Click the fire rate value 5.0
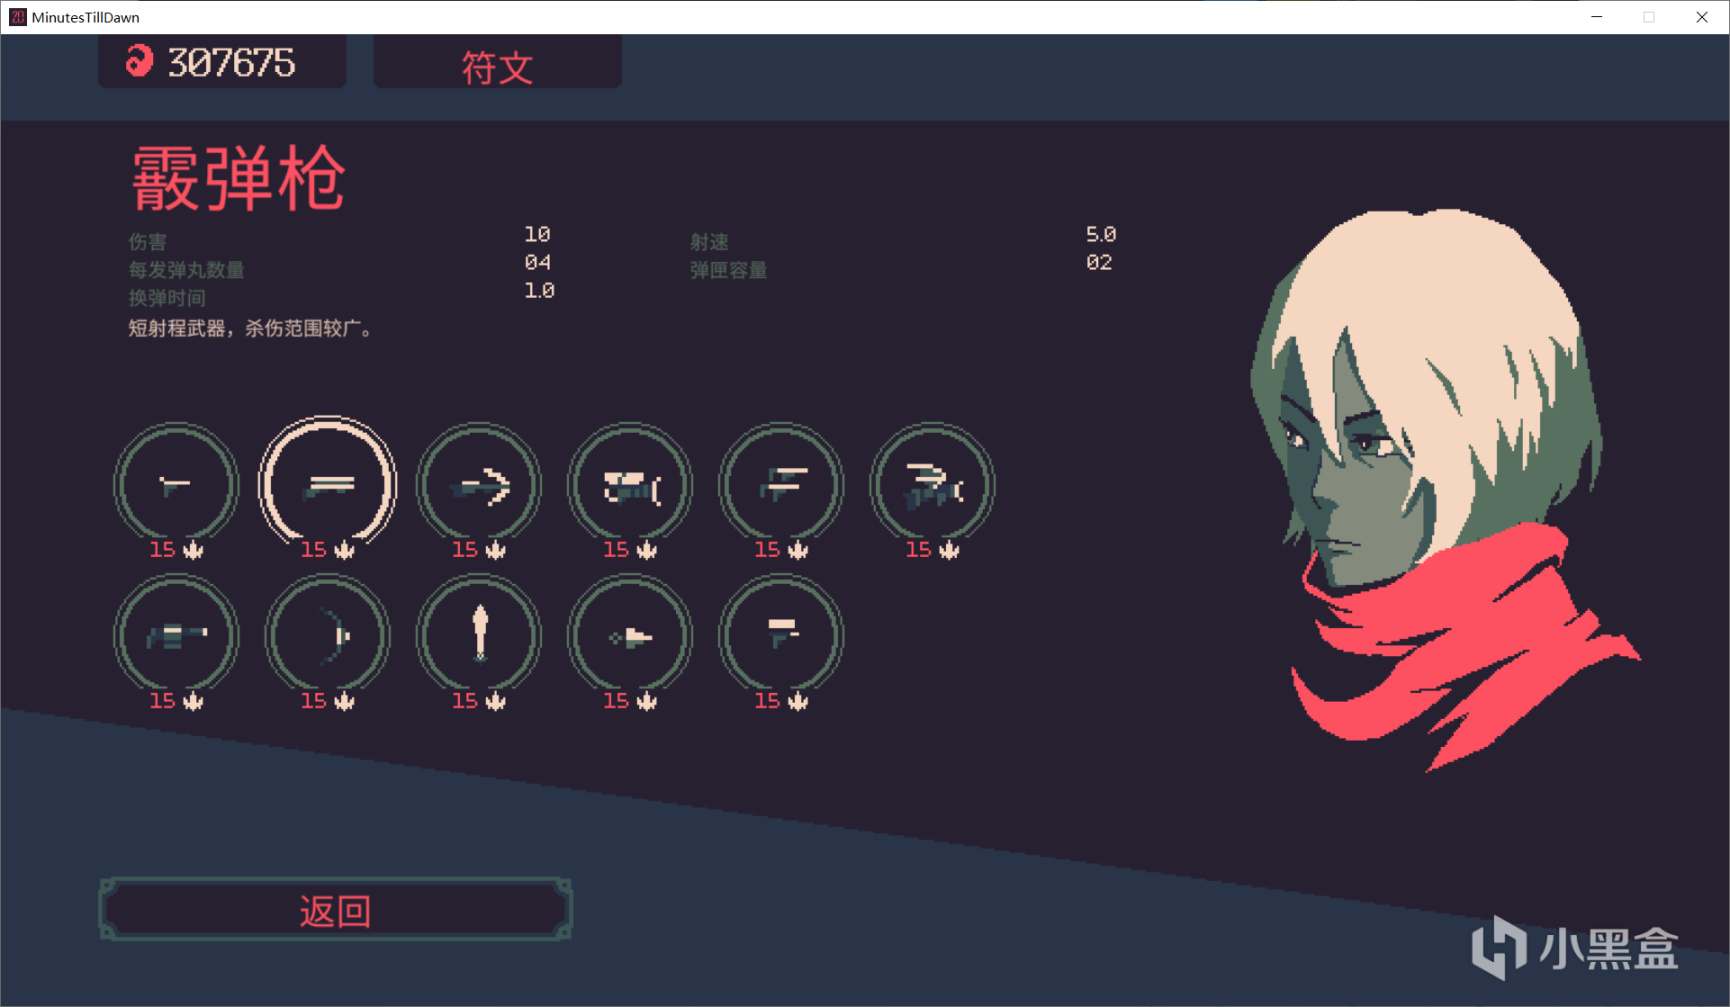This screenshot has width=1730, height=1007. 1101,234
